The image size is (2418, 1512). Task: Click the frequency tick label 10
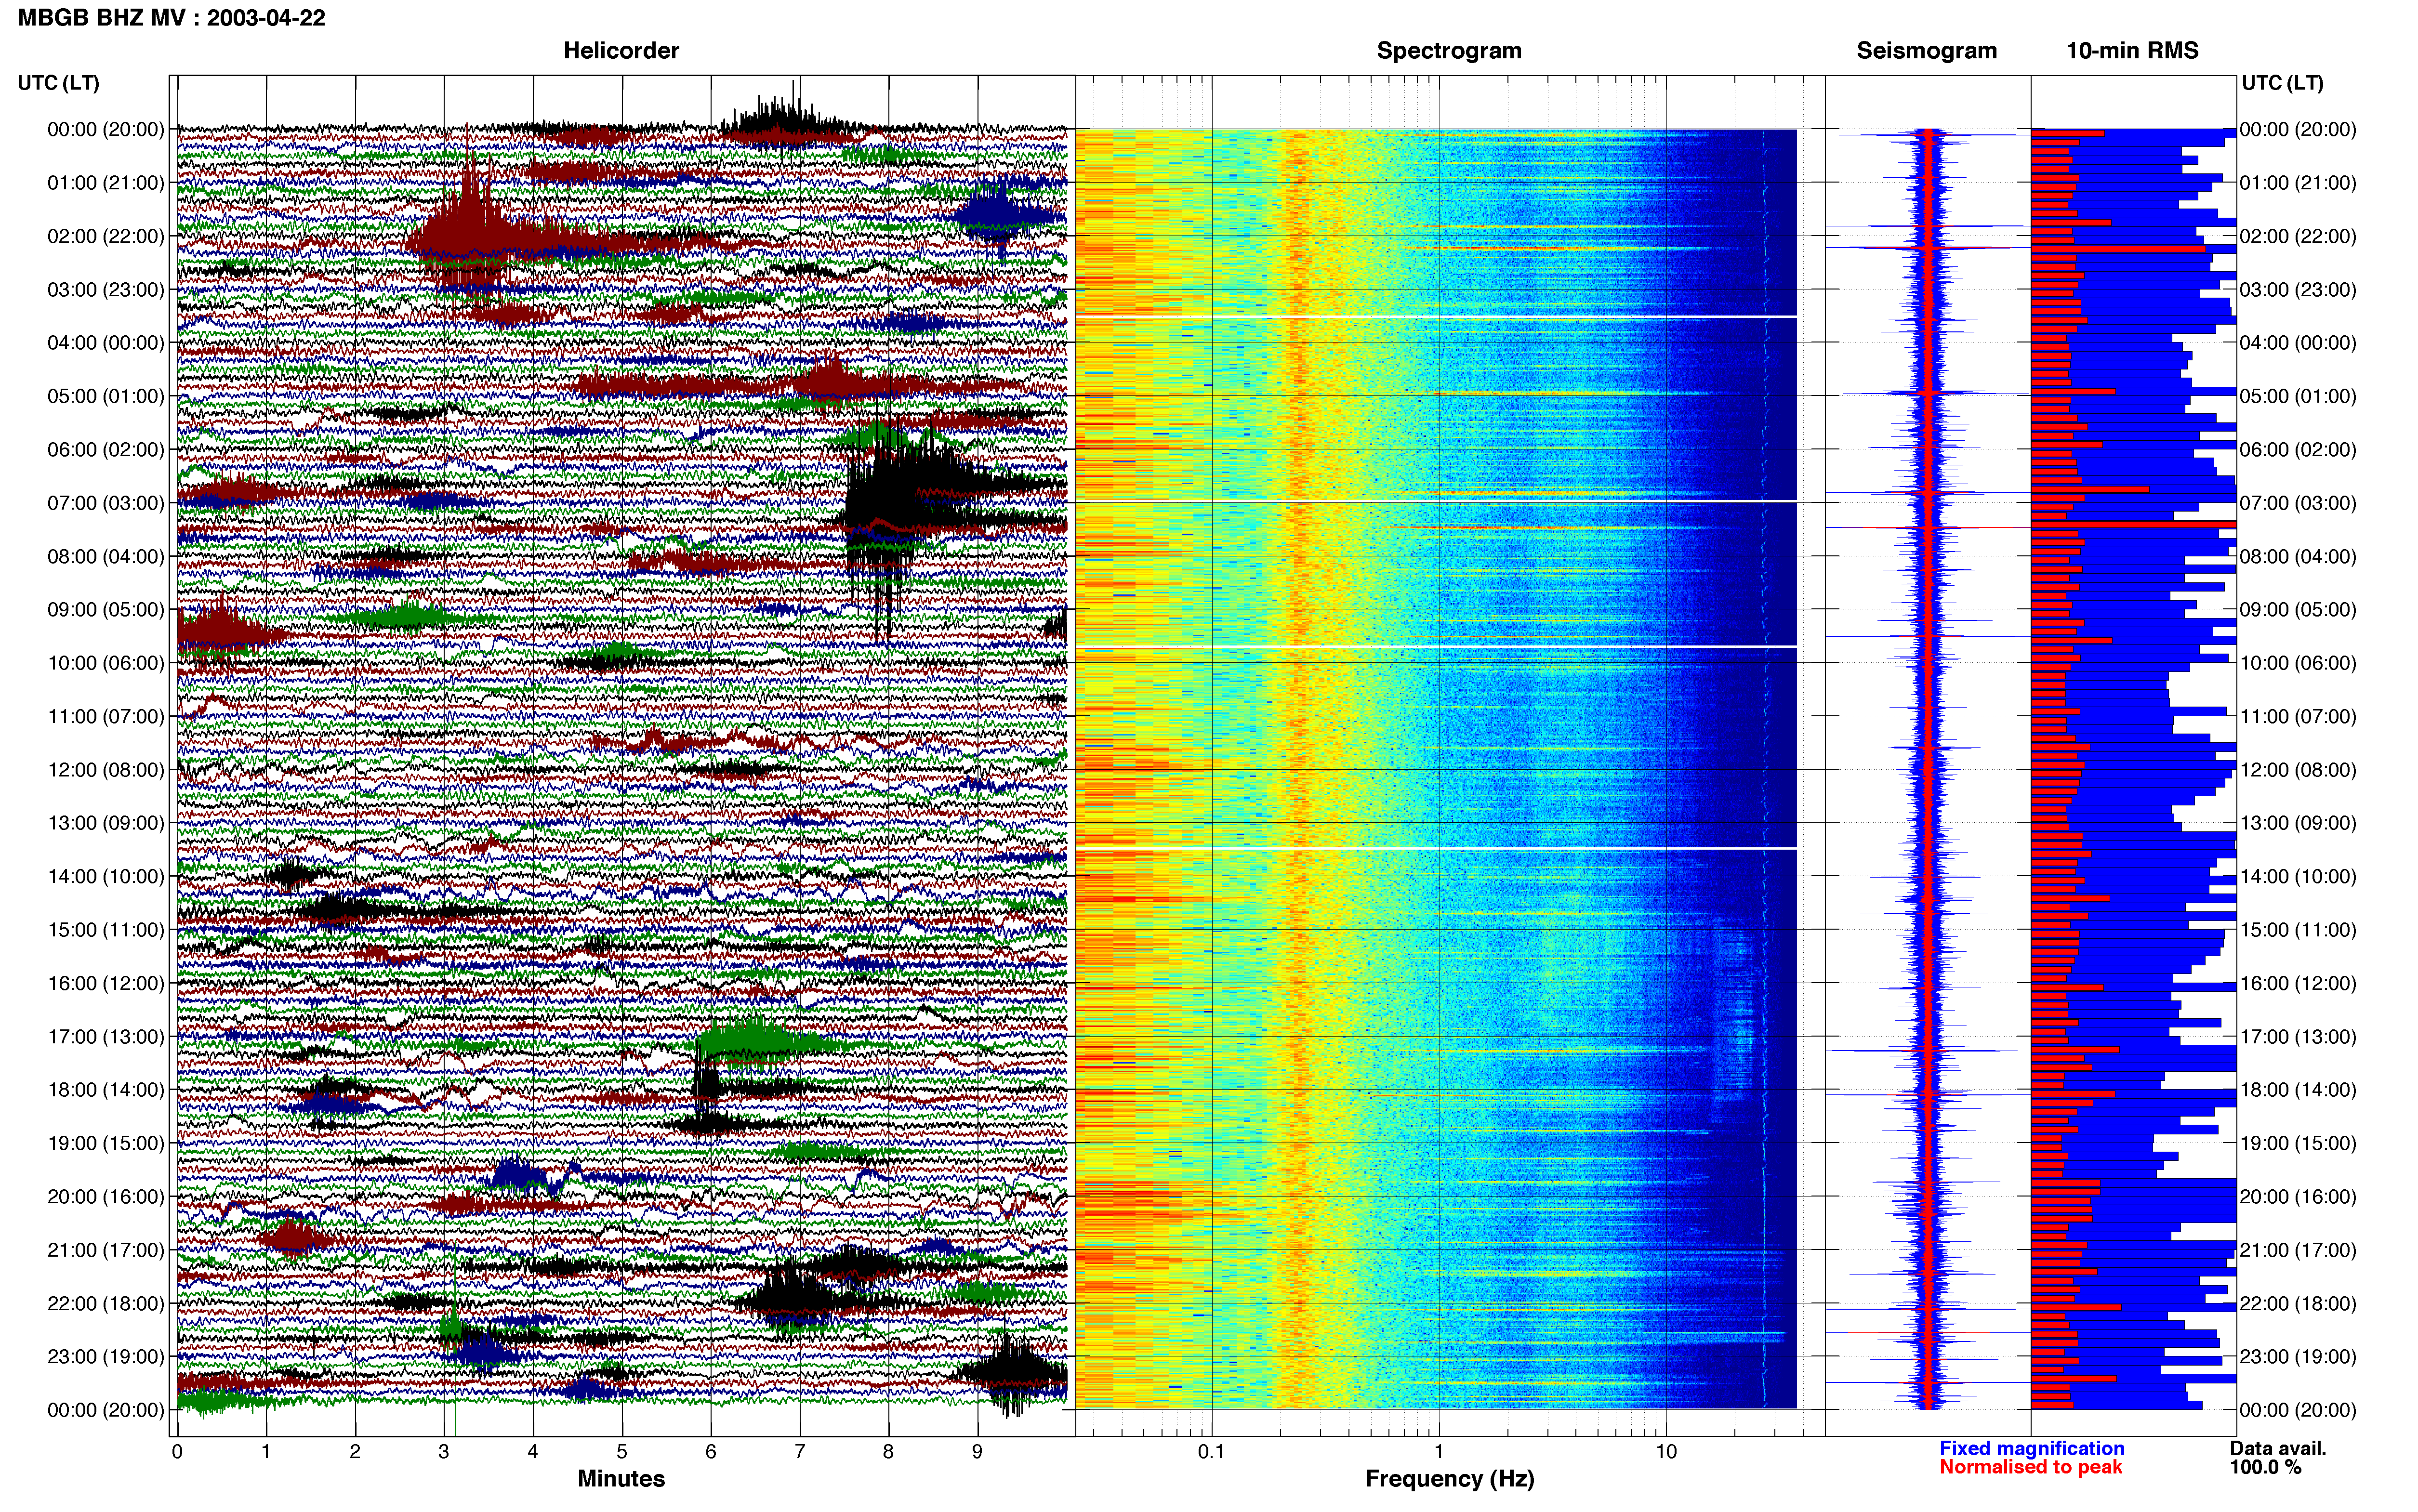pyautogui.click(x=1666, y=1451)
